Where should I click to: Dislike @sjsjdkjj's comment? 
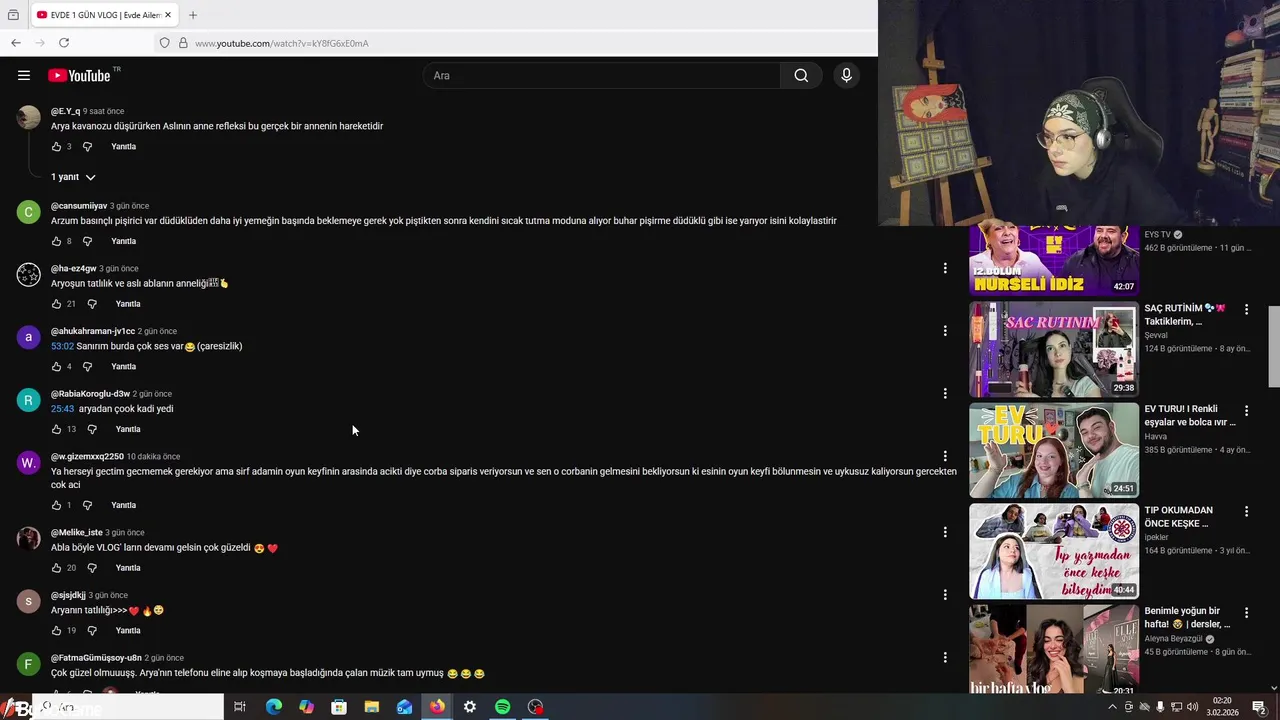92,631
